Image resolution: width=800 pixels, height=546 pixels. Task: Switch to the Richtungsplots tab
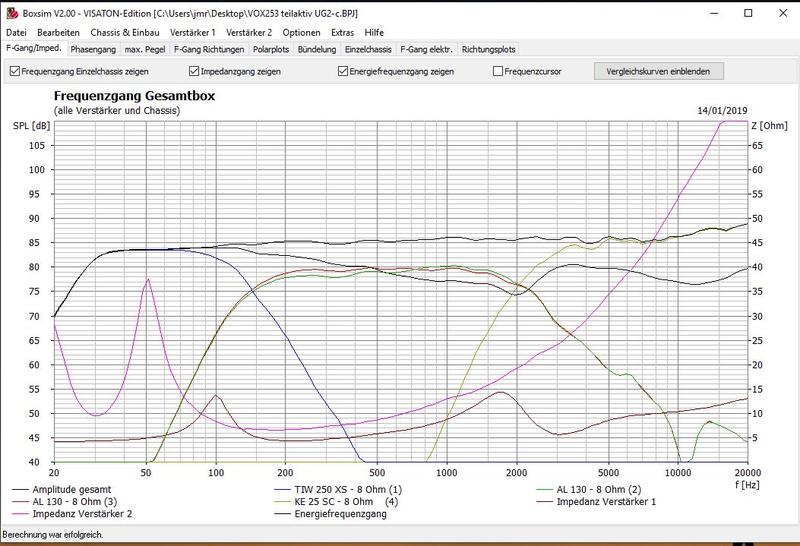click(x=489, y=48)
